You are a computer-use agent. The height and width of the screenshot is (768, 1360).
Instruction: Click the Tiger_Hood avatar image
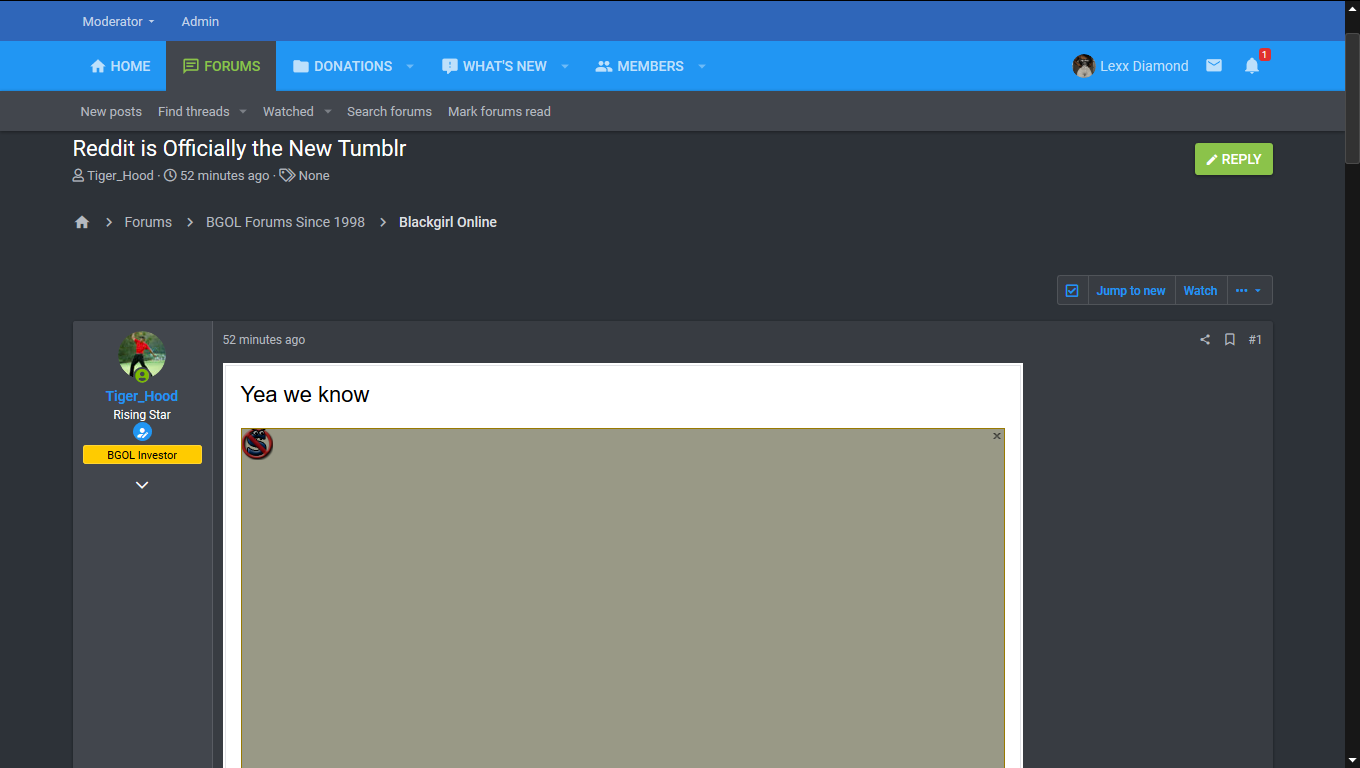tap(142, 355)
